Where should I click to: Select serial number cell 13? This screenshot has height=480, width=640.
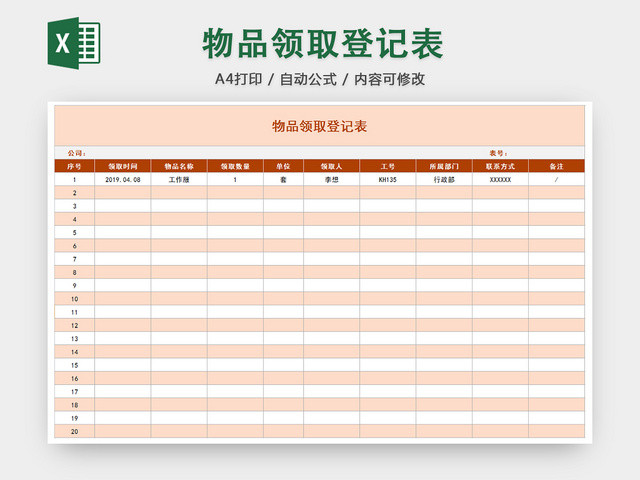click(74, 338)
